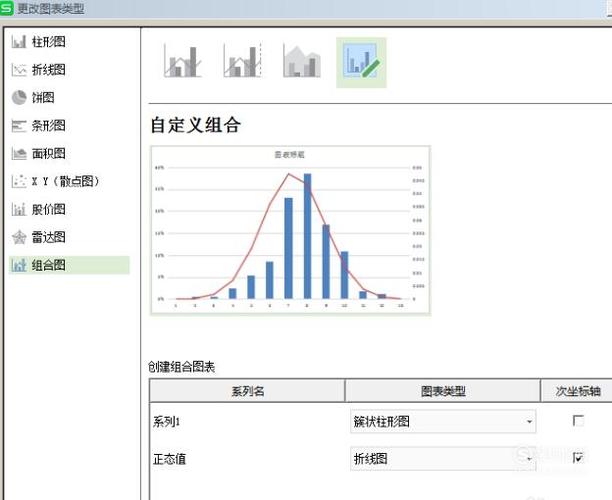The image size is (612, 500).
Task: Click the column chart icon beside 柱形图
Action: 19,41
